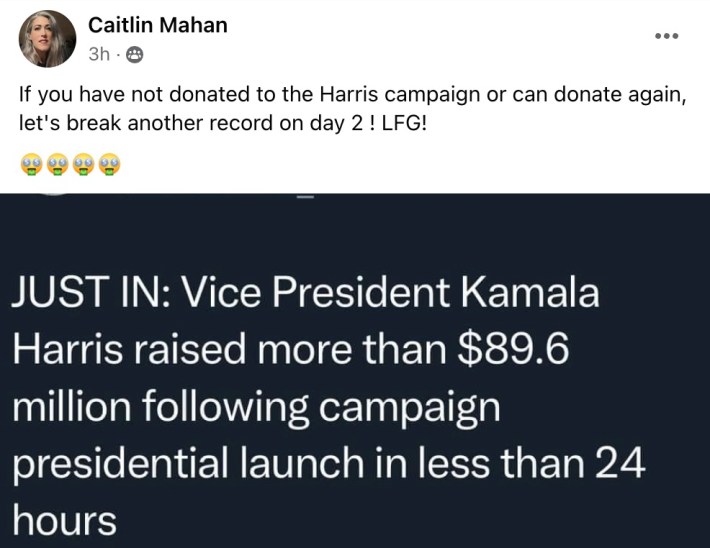Click the "LFG!" text in post
Screen dimensions: 710x548
[x=400, y=128]
